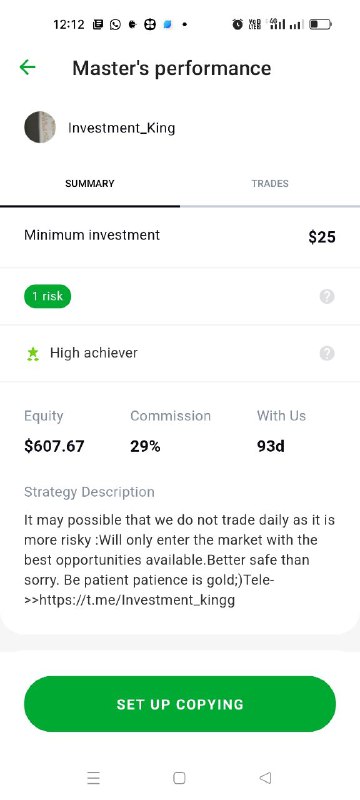Tap the battery icon in status bar

click(321, 24)
